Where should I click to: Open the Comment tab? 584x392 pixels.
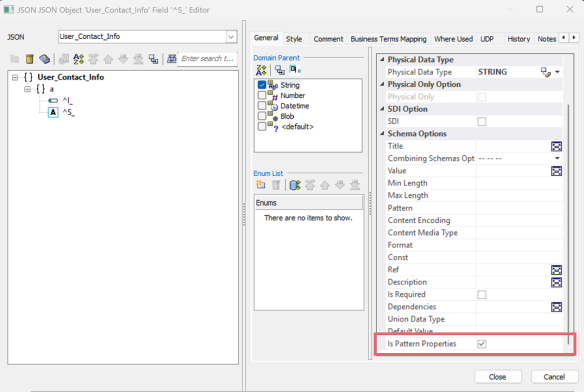tap(328, 39)
